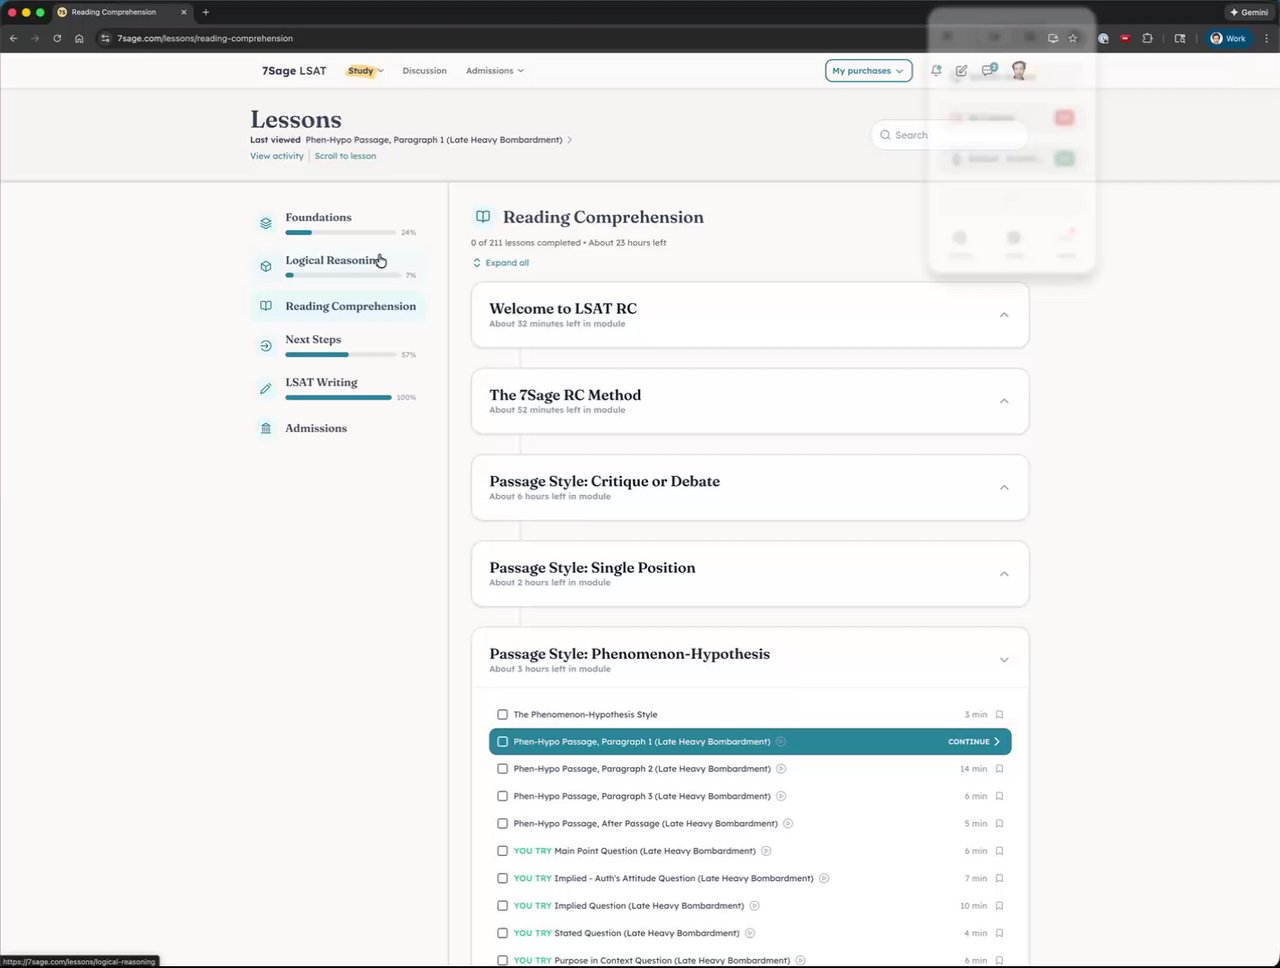The width and height of the screenshot is (1280, 968).
Task: Select the Reading Comprehension browser tab
Action: pyautogui.click(x=122, y=12)
